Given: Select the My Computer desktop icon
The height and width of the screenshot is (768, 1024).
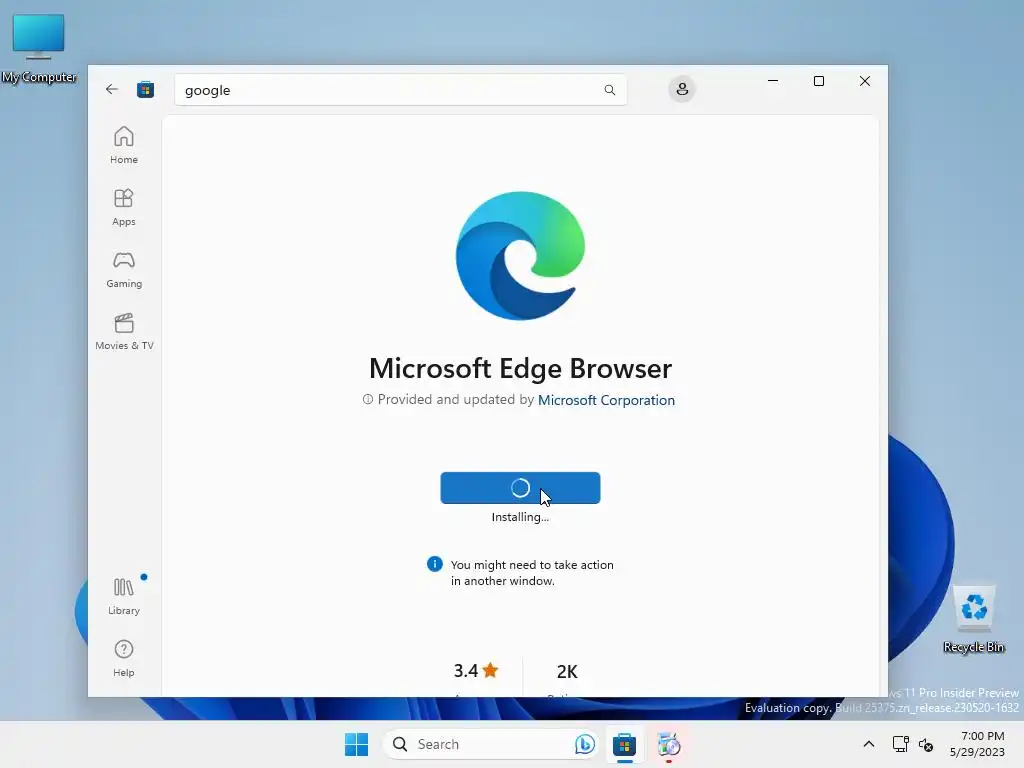Looking at the screenshot, I should coord(39,48).
